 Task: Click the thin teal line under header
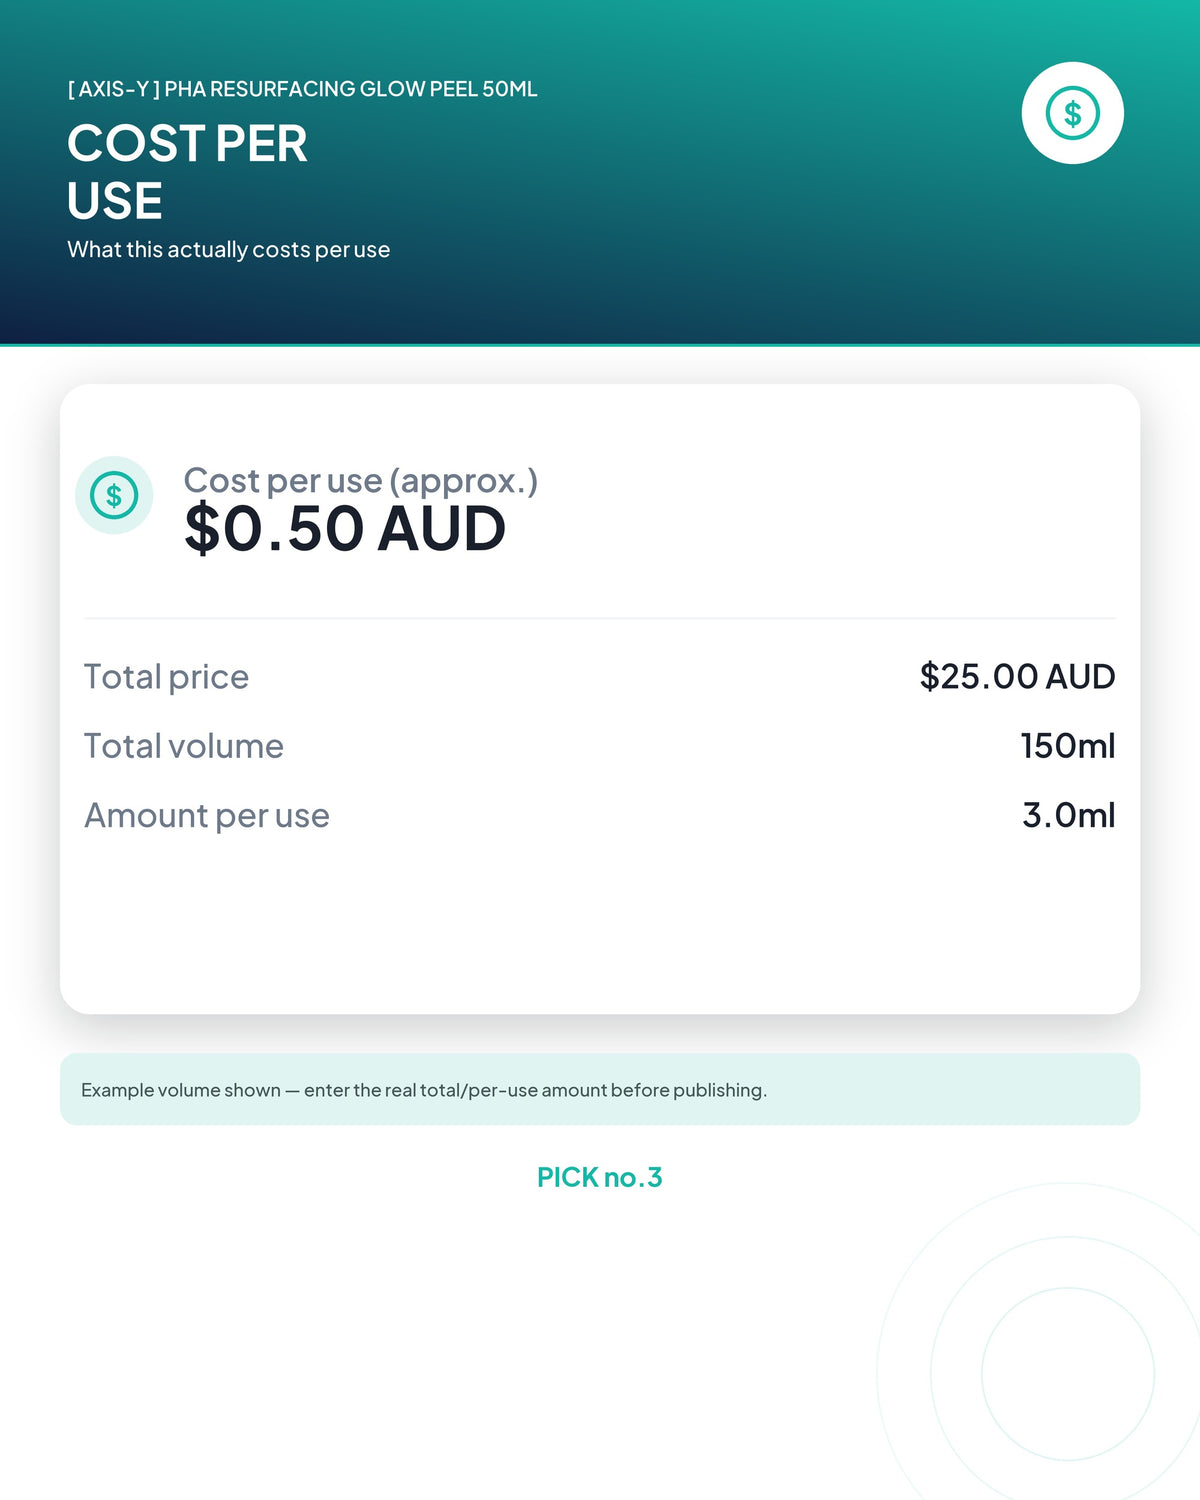click(600, 345)
